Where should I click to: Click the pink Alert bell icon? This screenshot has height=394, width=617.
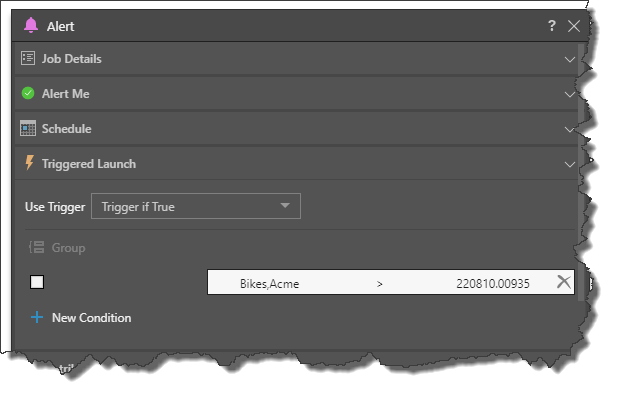(31, 26)
